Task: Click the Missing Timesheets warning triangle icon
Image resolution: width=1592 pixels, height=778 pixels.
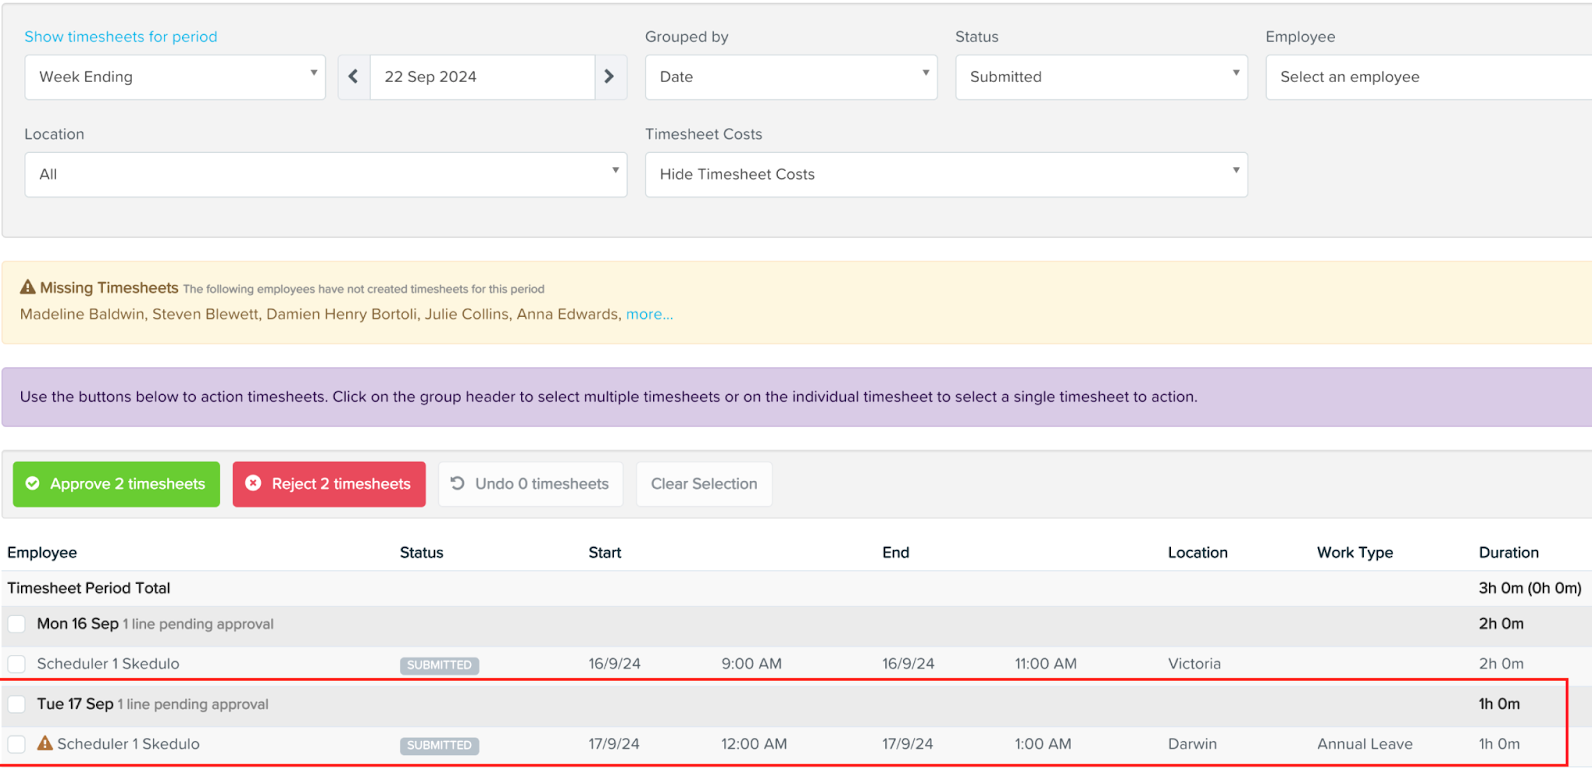Action: tap(28, 287)
